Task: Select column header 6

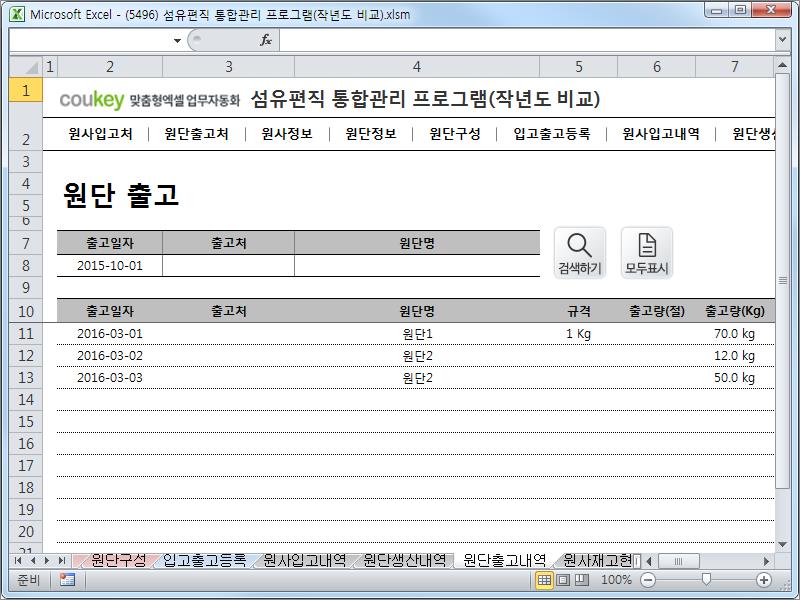Action: click(x=657, y=67)
